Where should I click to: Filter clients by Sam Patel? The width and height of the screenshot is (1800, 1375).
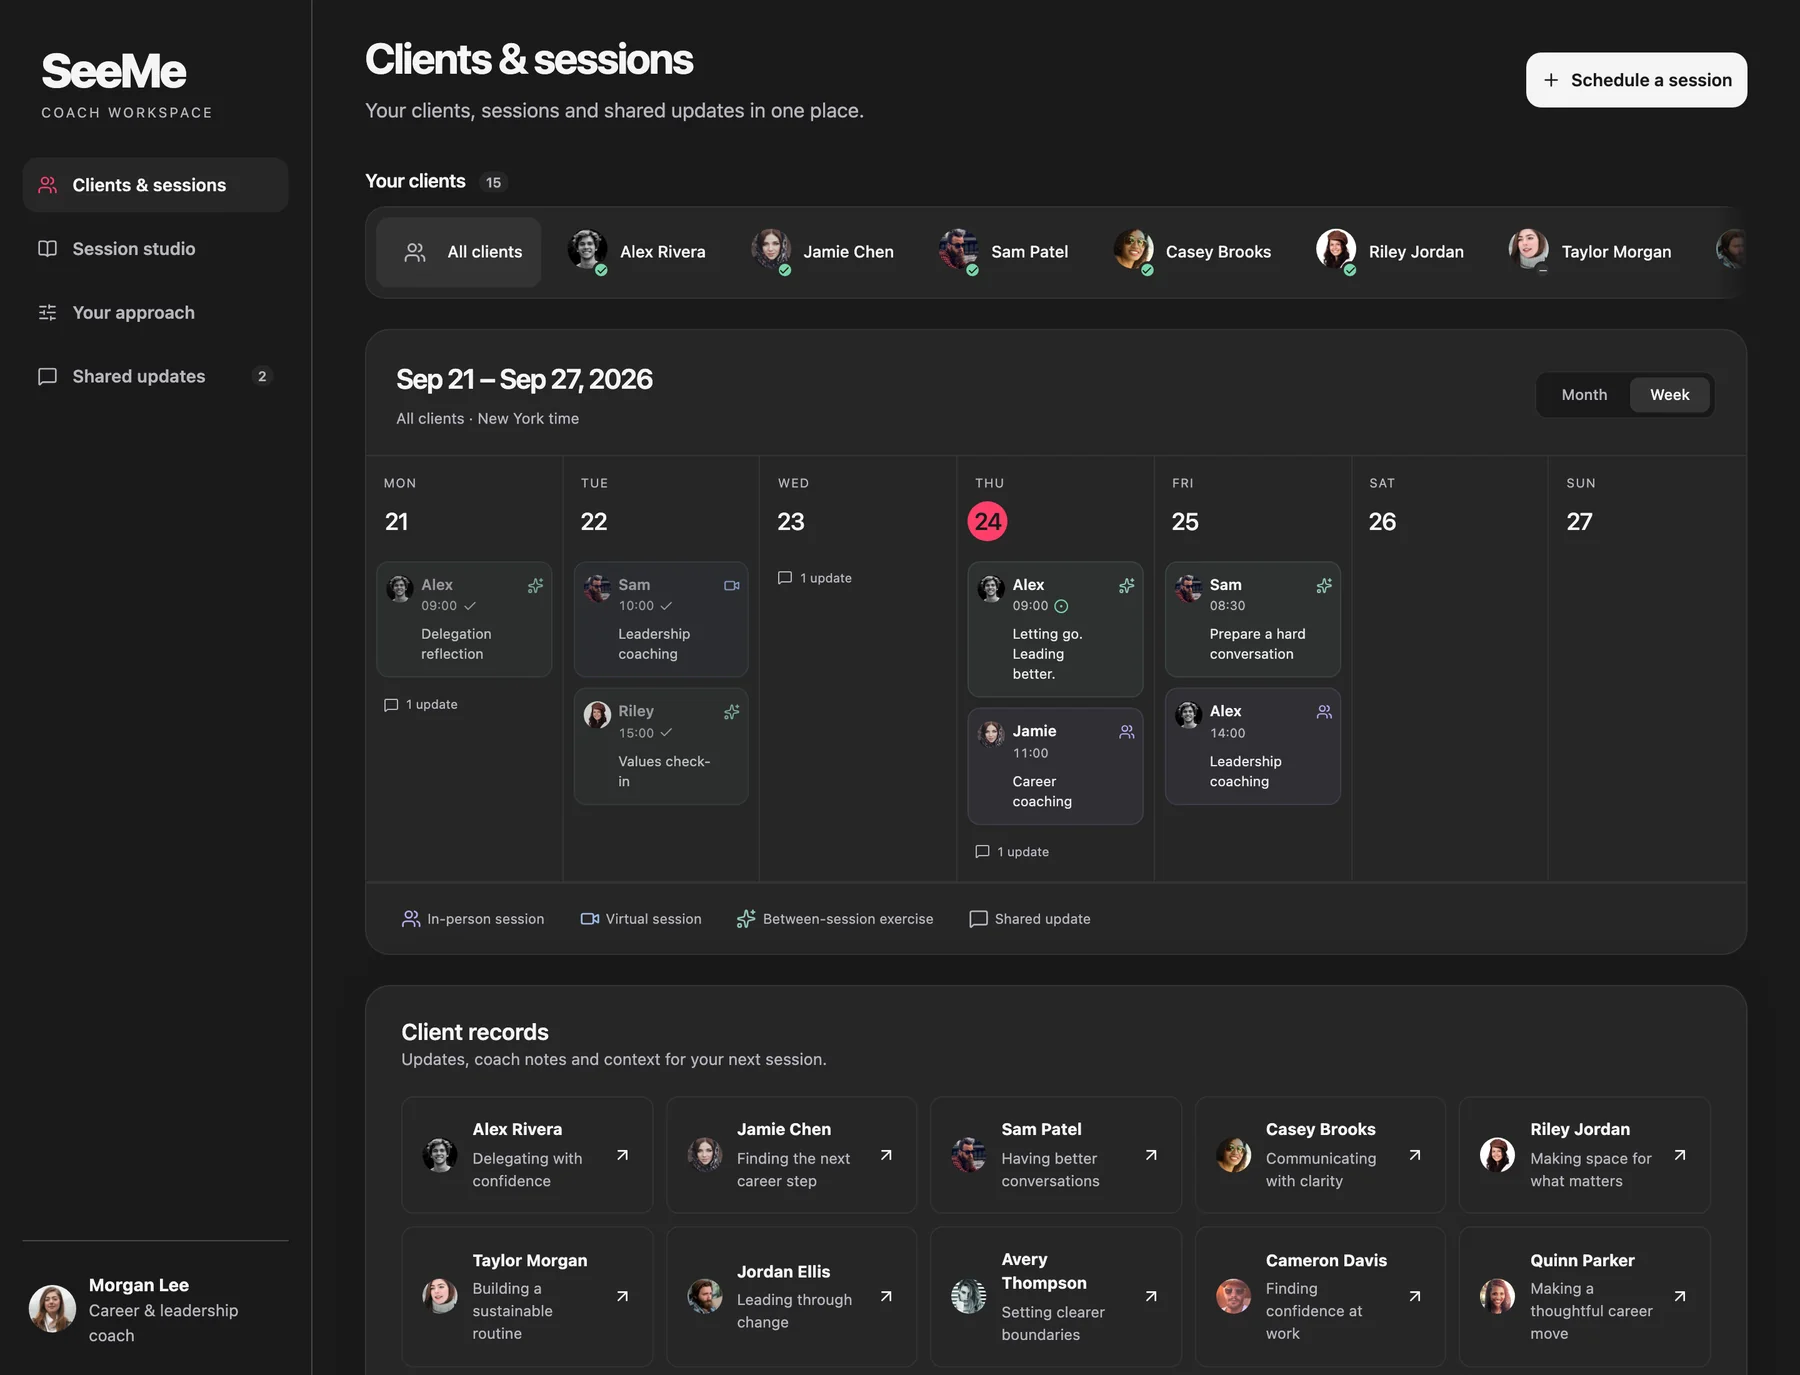pos(1003,252)
